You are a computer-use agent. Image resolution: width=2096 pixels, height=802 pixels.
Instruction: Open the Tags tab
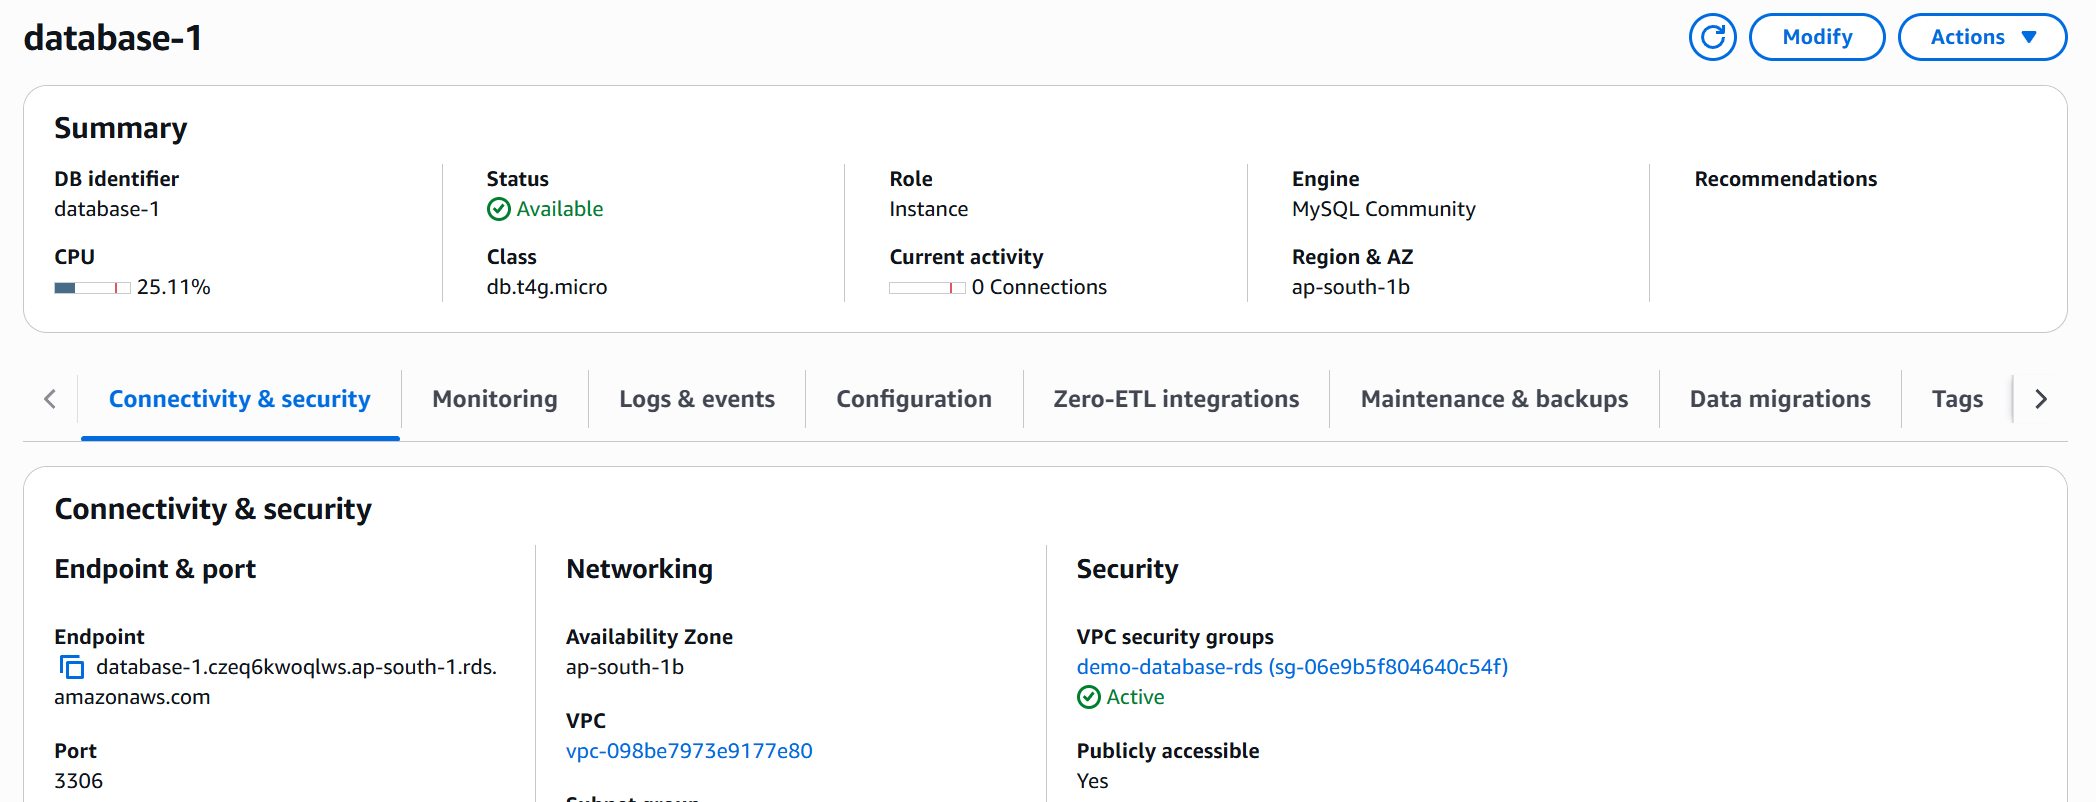1956,399
